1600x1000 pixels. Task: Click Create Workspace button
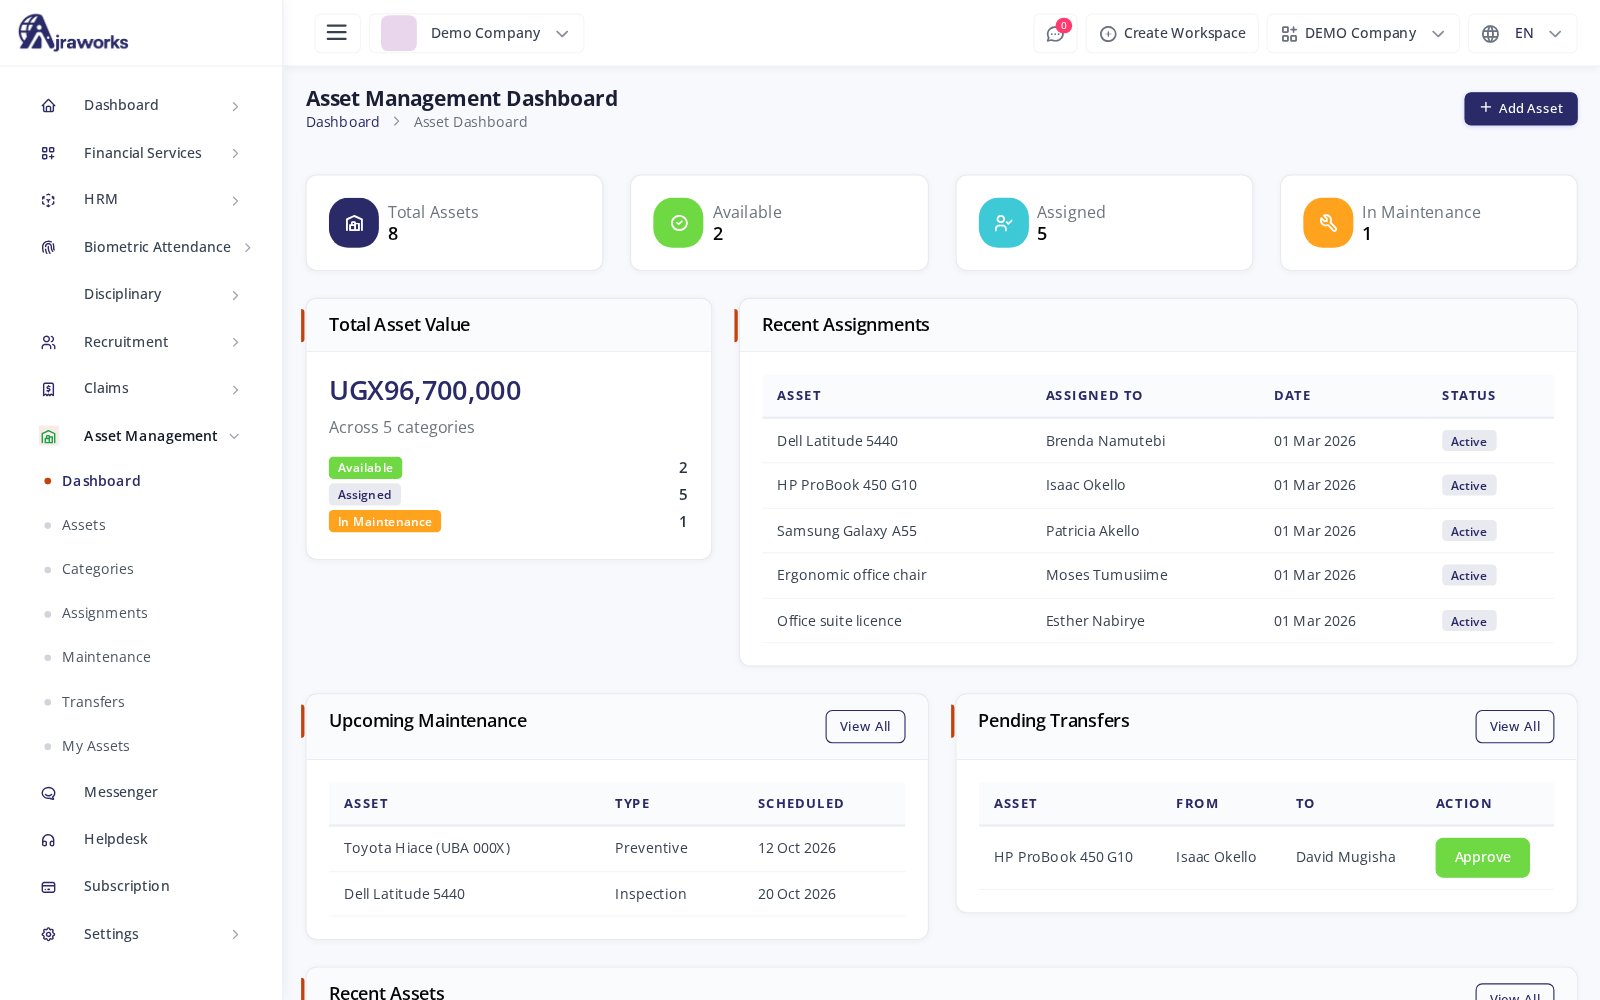point(1172,33)
